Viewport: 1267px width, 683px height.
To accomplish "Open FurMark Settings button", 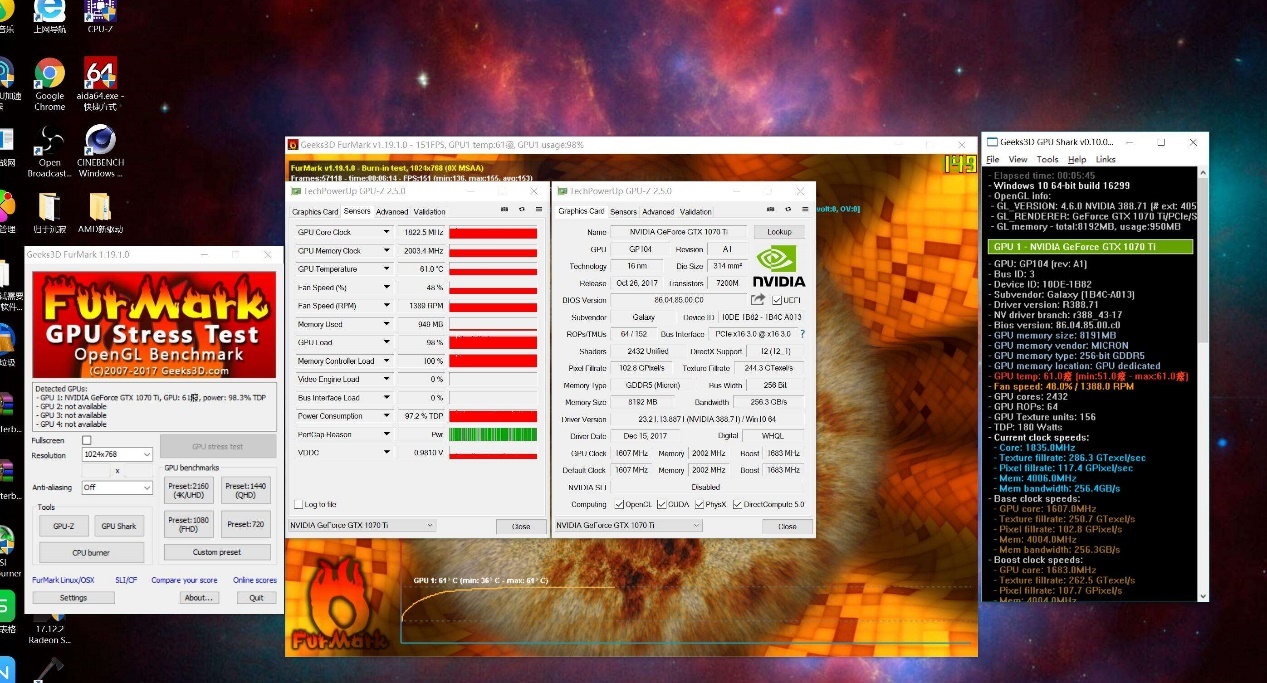I will [73, 598].
